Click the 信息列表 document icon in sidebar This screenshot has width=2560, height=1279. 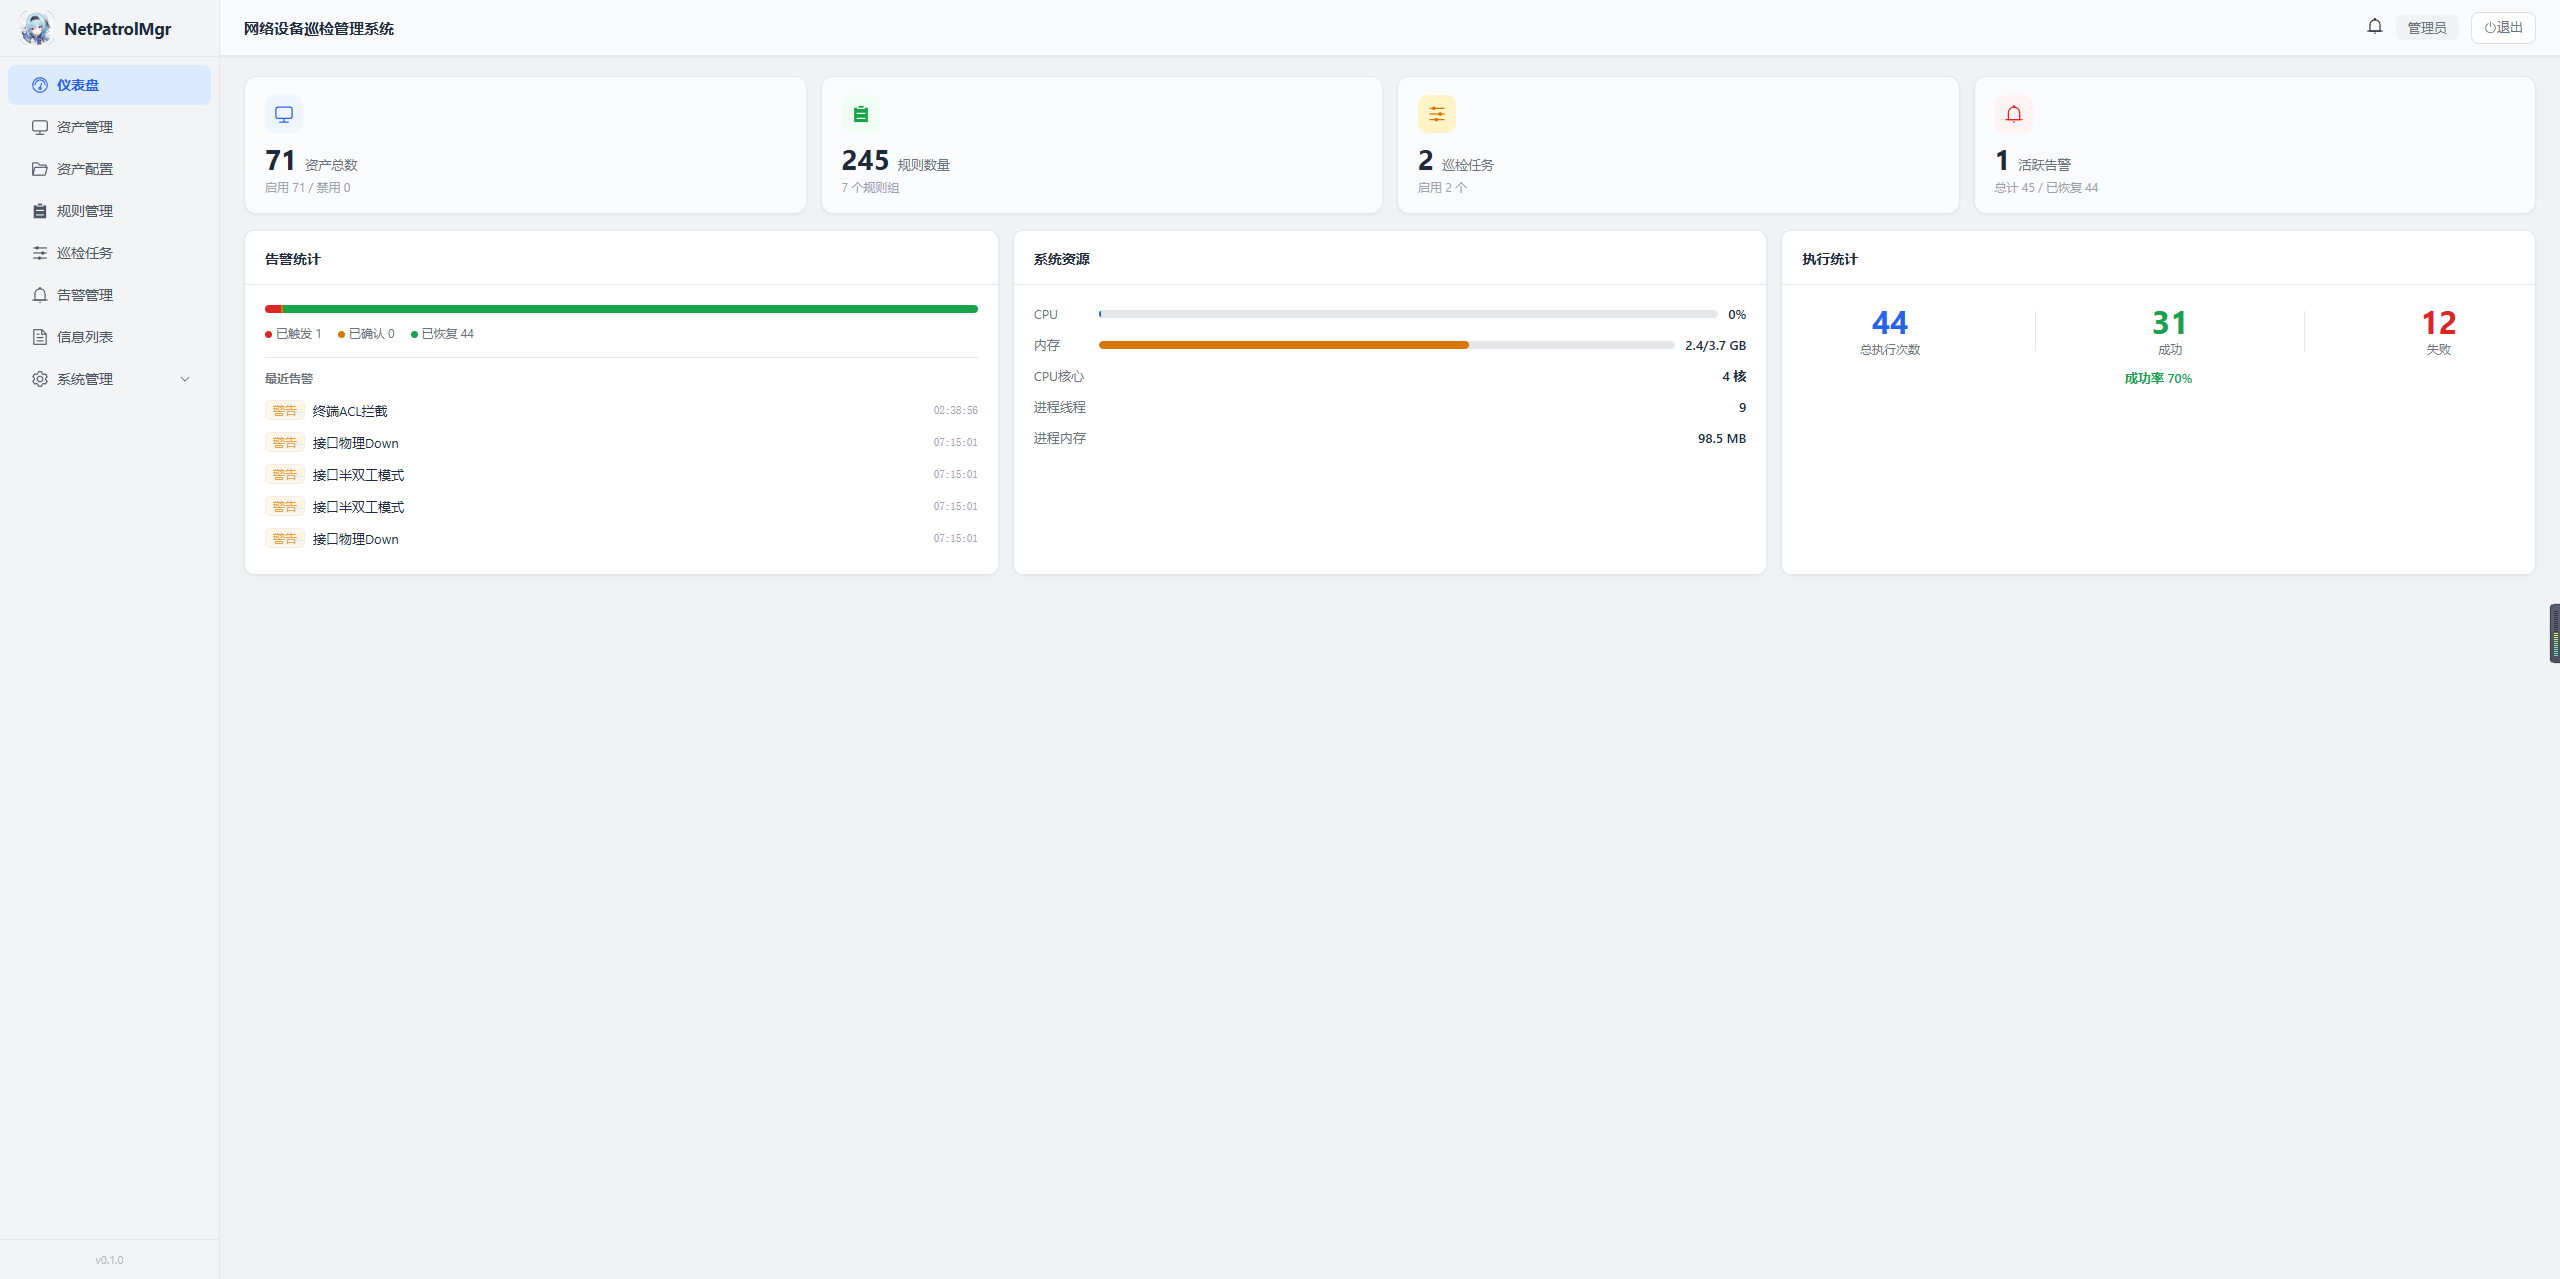pos(40,337)
